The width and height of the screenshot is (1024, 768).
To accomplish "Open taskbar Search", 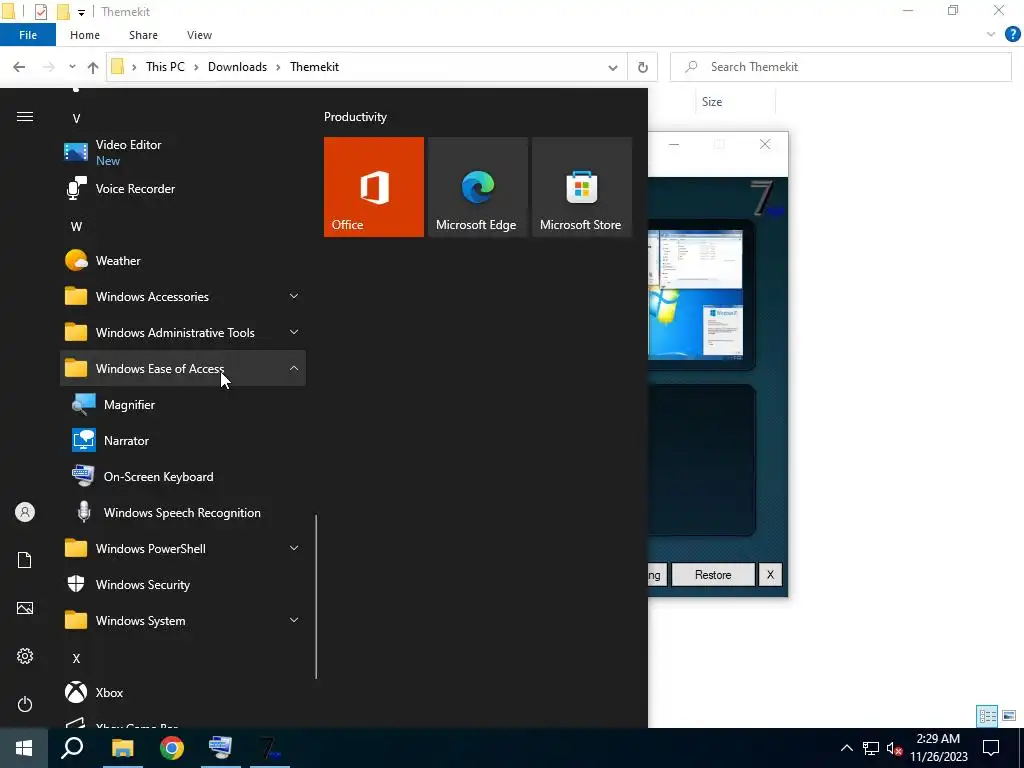I will click(x=72, y=748).
